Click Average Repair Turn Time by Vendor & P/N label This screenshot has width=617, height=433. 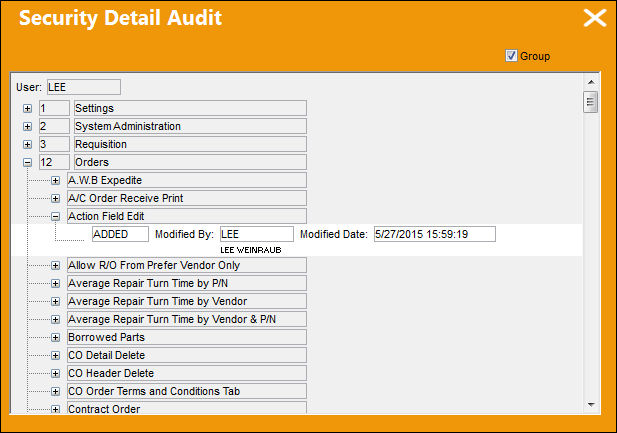187,319
